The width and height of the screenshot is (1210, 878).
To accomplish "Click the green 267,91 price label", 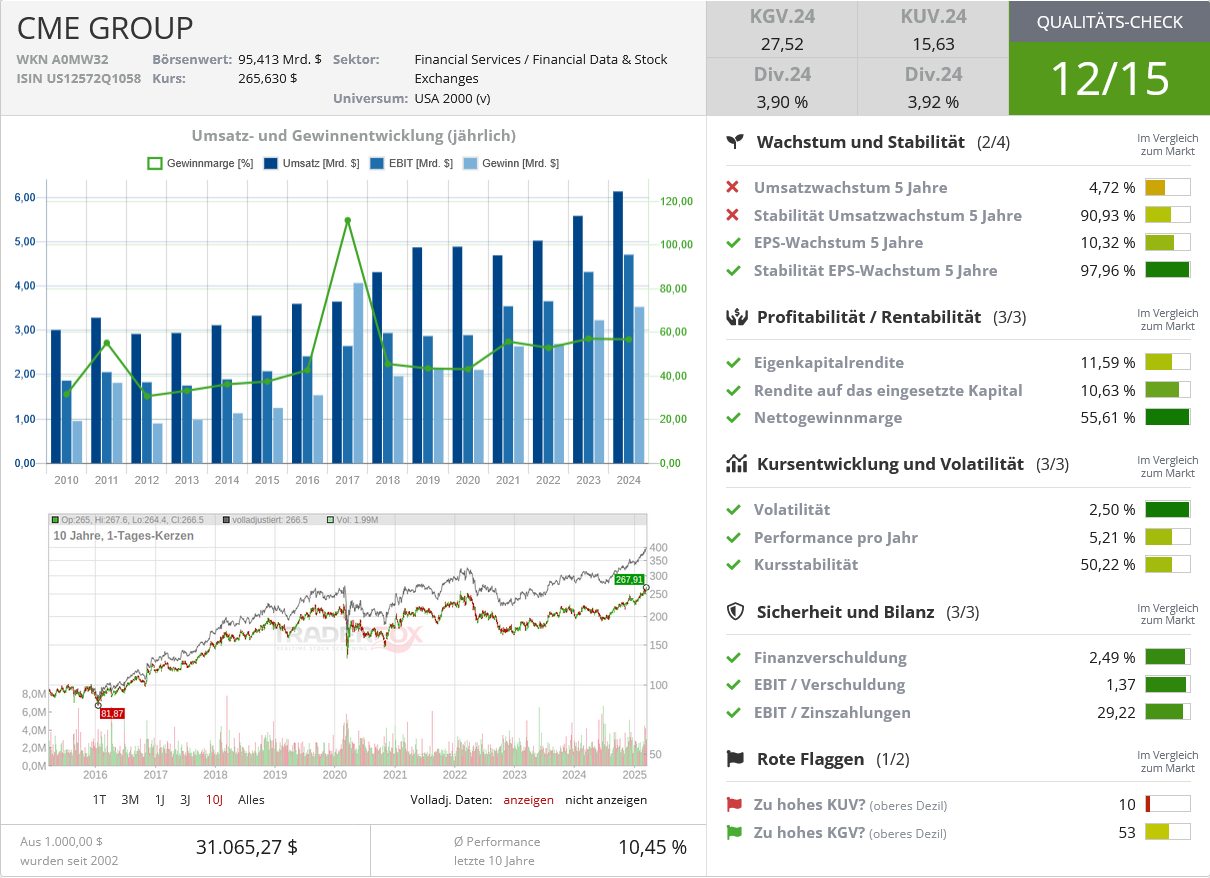I will pos(629,580).
